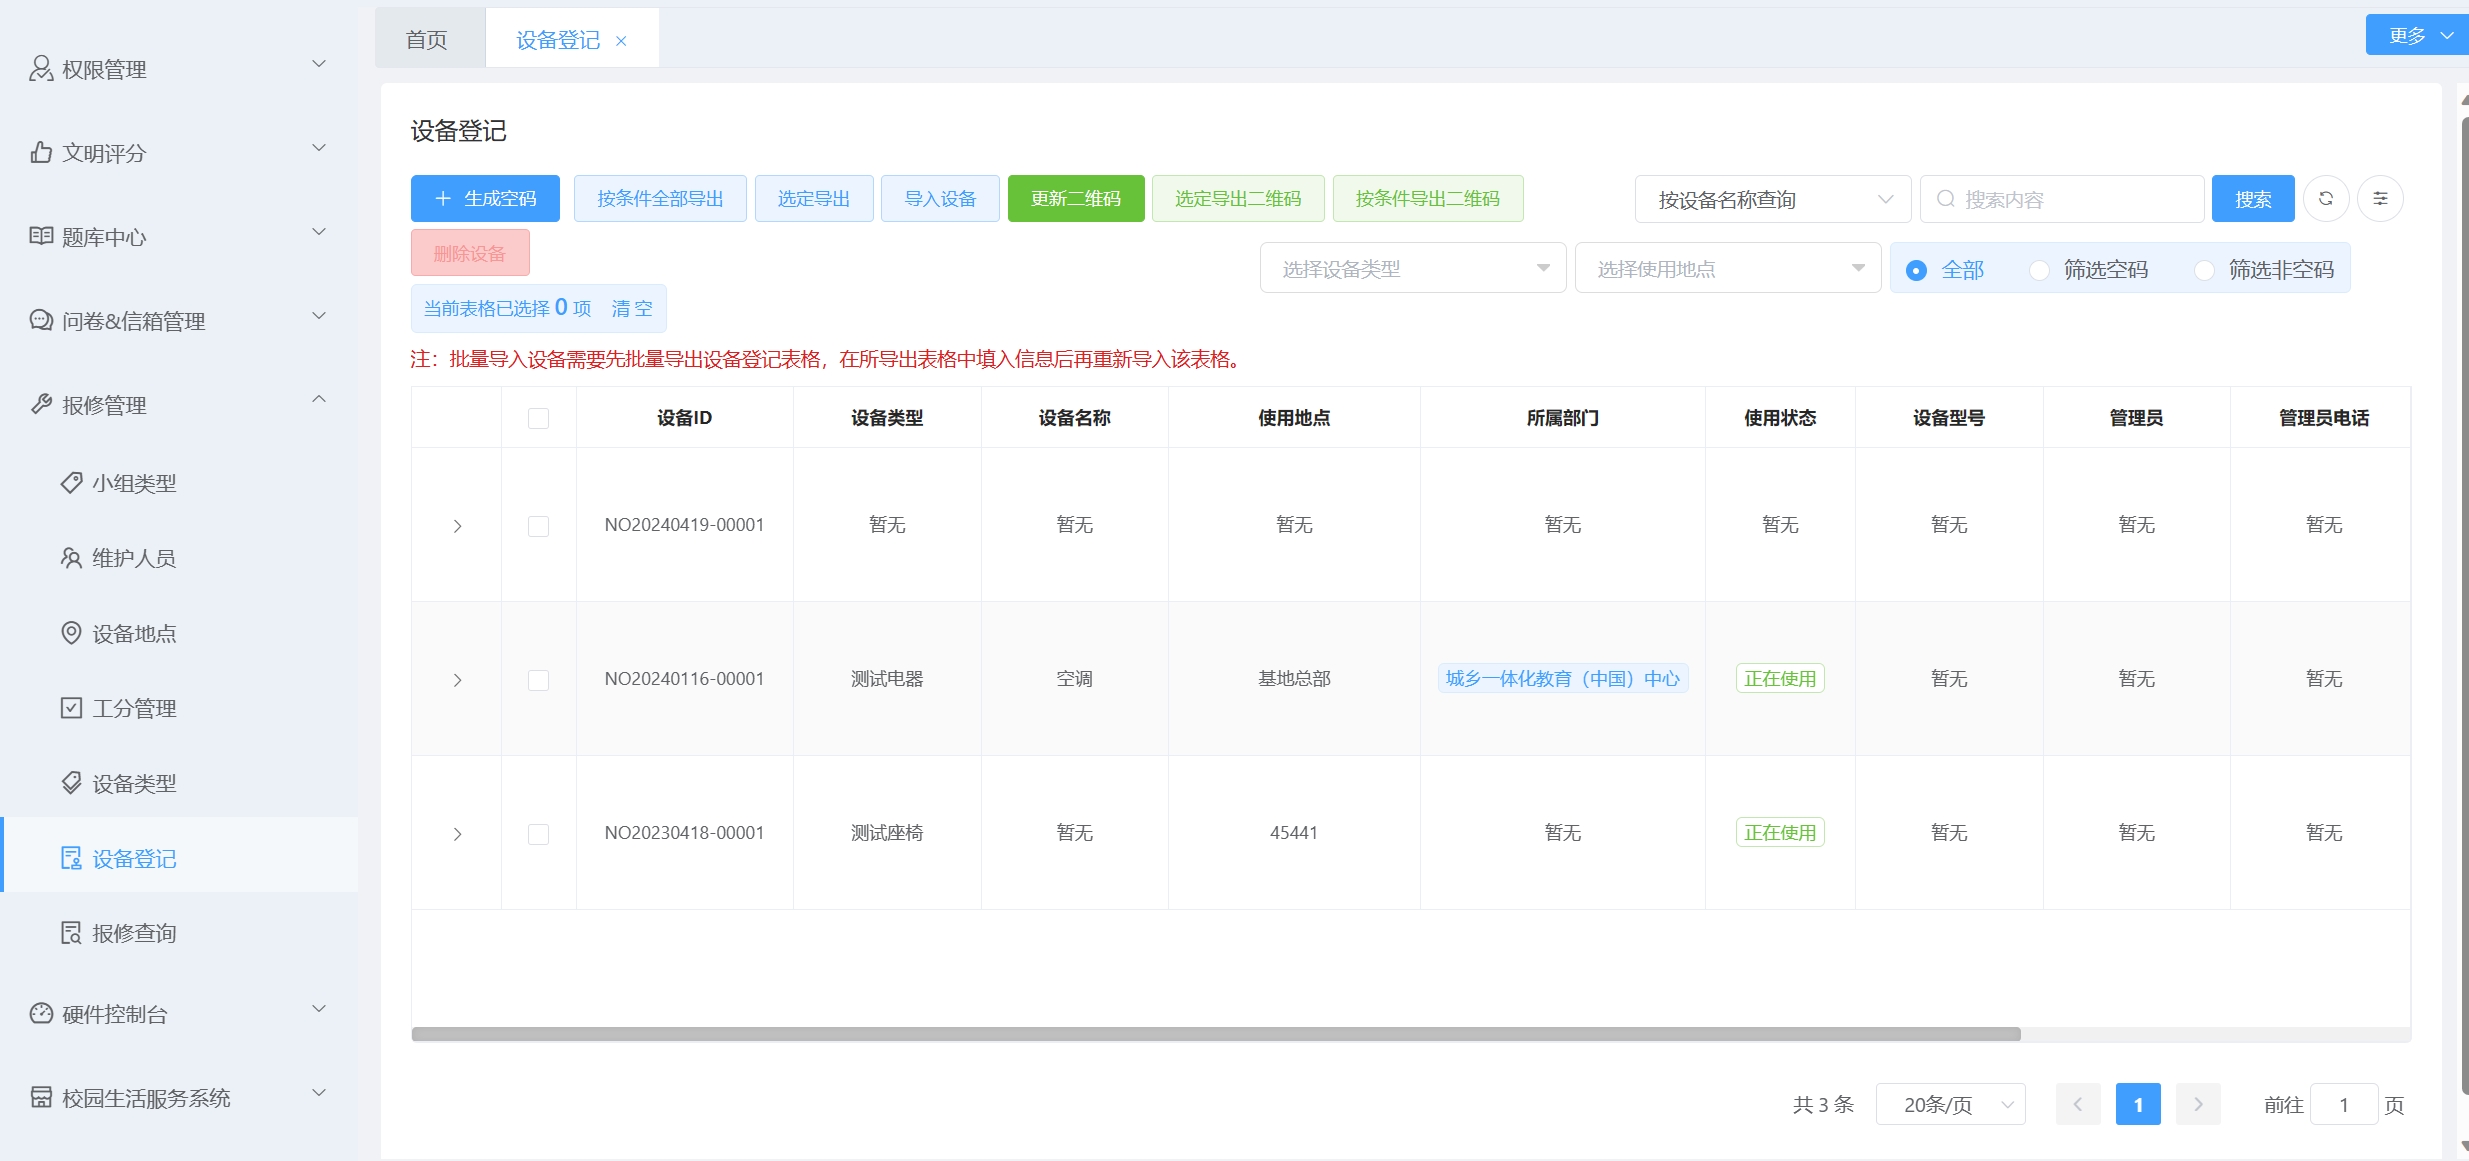2469x1161 pixels.
Task: Open 小组类型 in the sidebar
Action: (180, 483)
